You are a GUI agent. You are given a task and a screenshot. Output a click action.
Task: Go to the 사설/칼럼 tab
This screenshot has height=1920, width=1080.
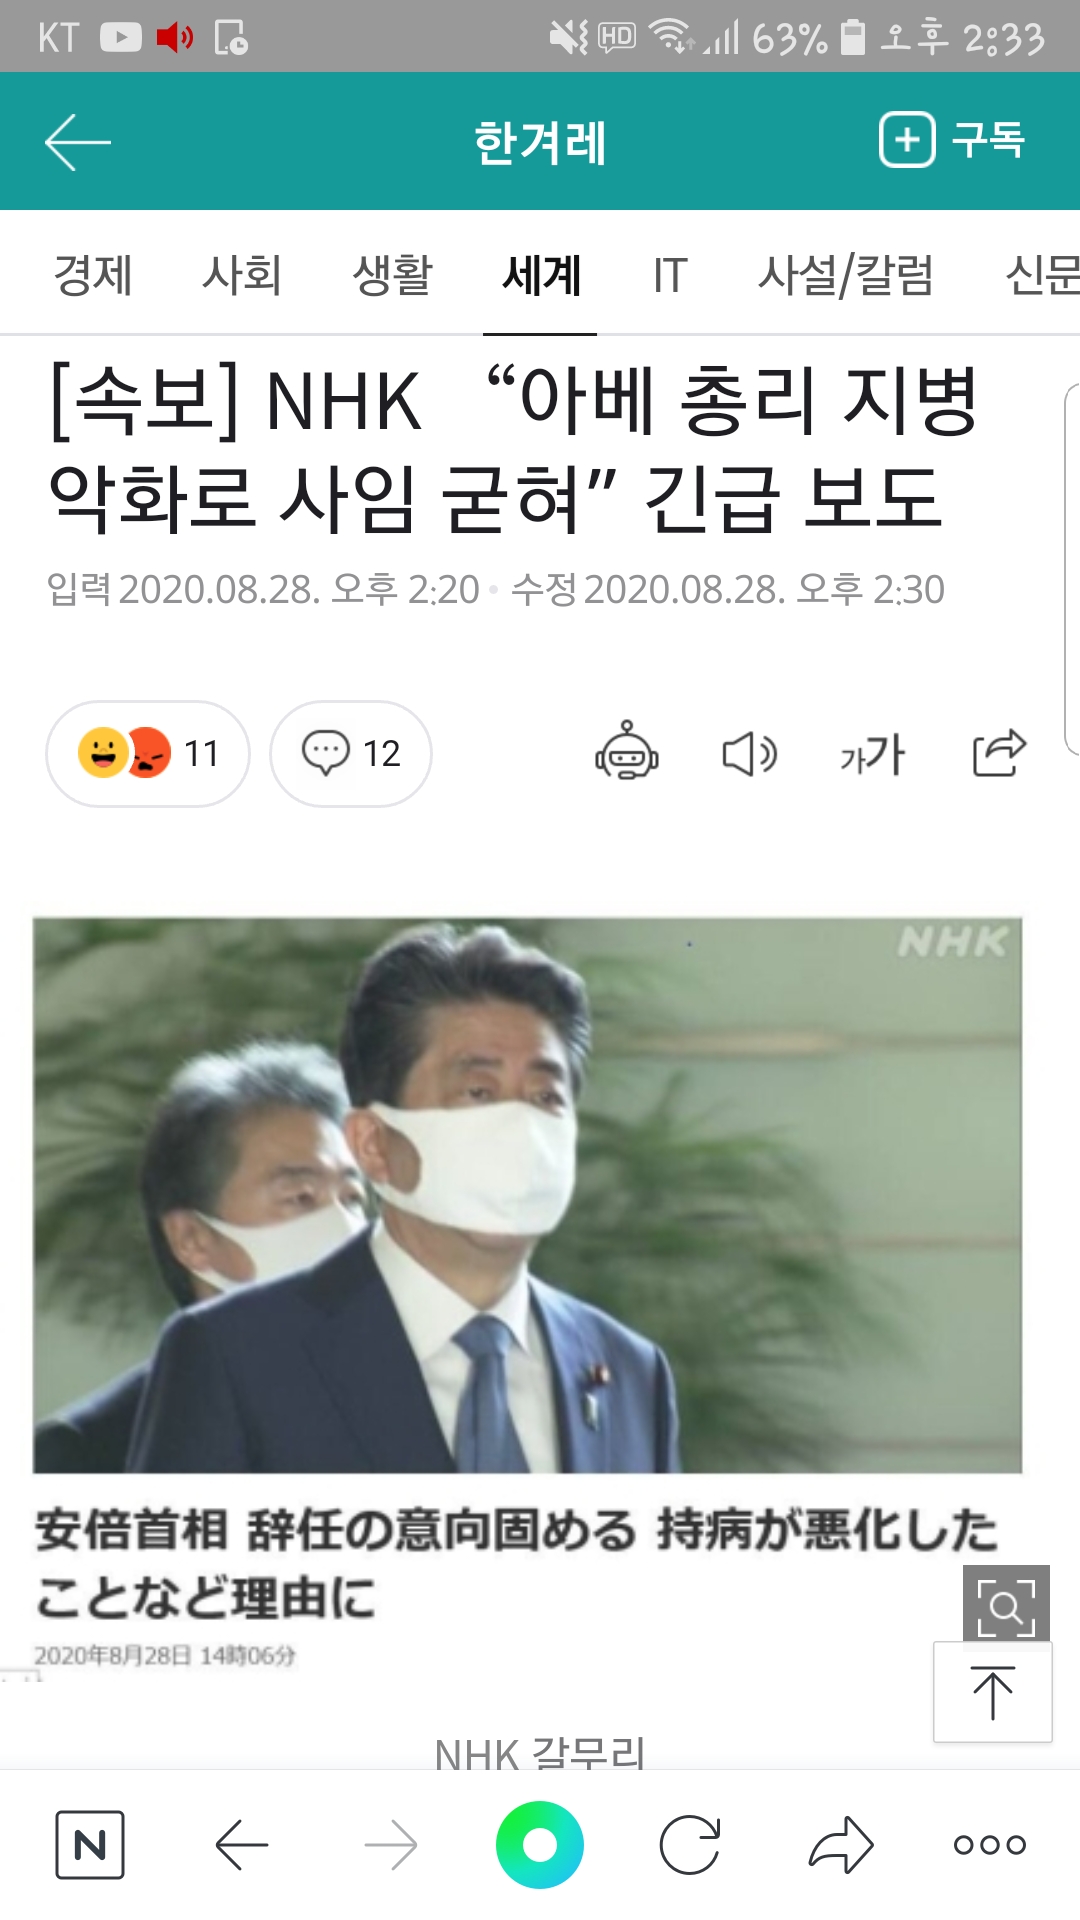coord(846,274)
